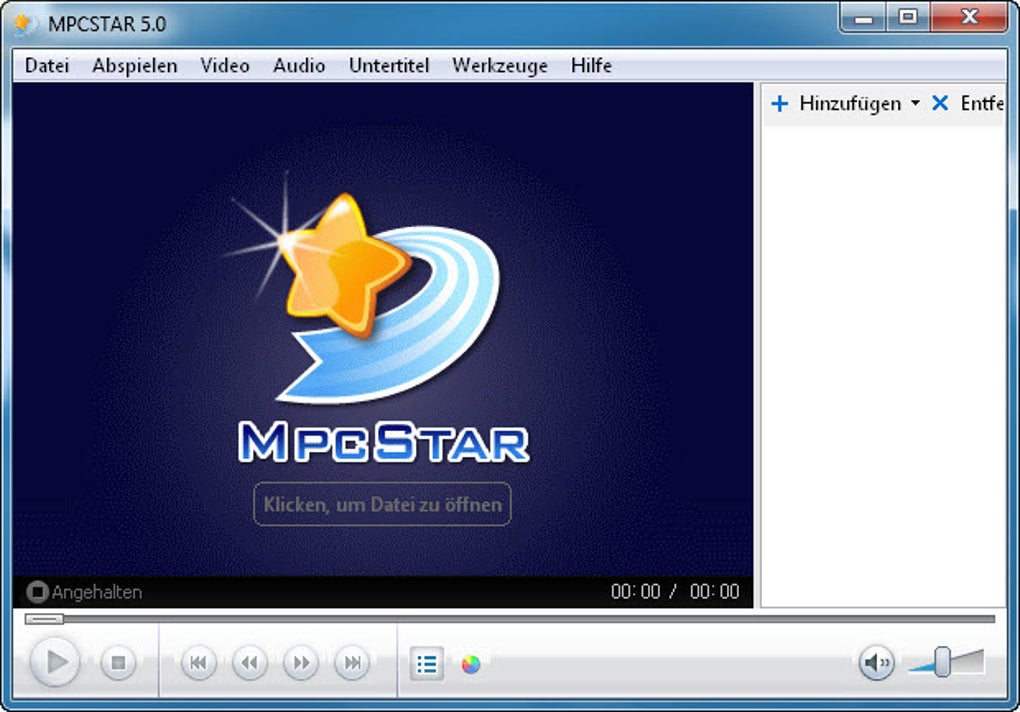Image resolution: width=1020 pixels, height=712 pixels.
Task: Open the Hilfe menu
Action: (x=591, y=66)
